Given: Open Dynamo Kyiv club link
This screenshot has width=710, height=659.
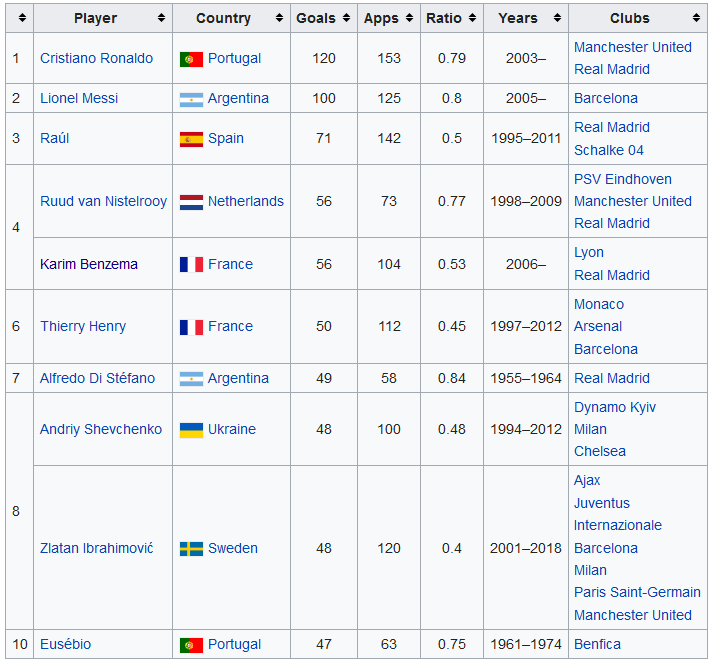Looking at the screenshot, I should [614, 407].
